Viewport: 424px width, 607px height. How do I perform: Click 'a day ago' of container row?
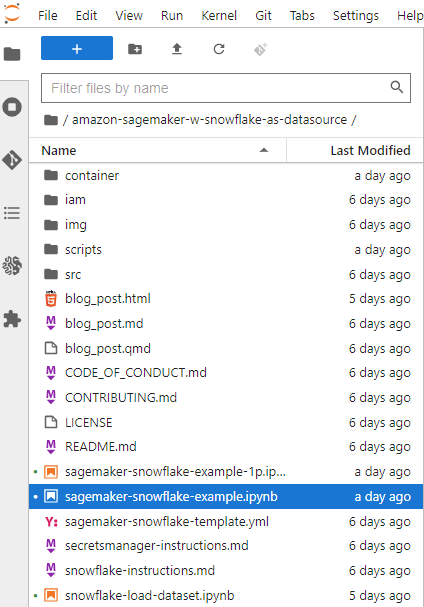[382, 176]
